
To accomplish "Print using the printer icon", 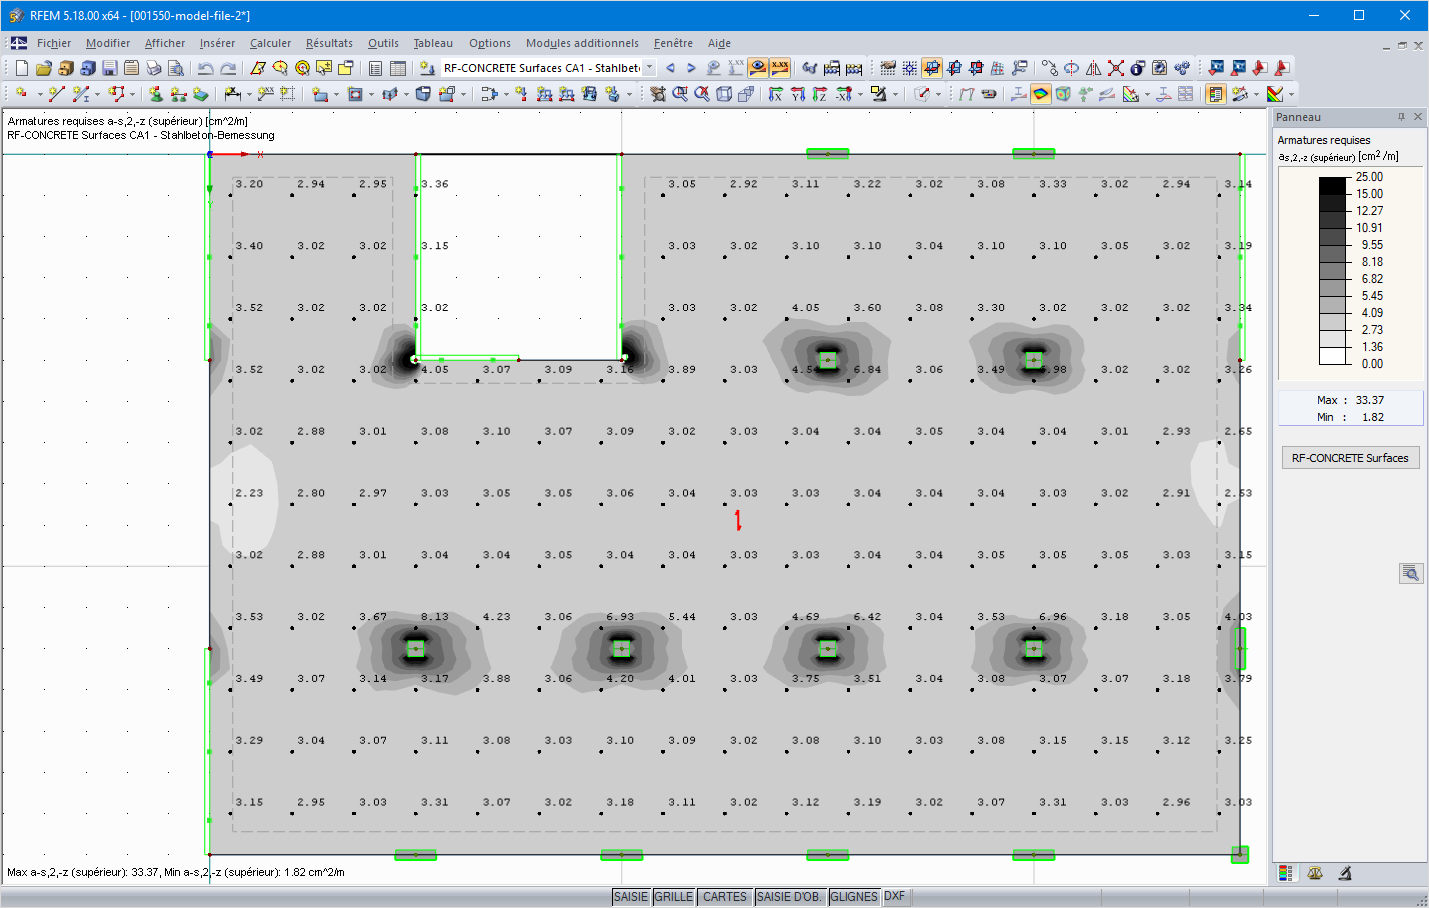I will (x=154, y=68).
